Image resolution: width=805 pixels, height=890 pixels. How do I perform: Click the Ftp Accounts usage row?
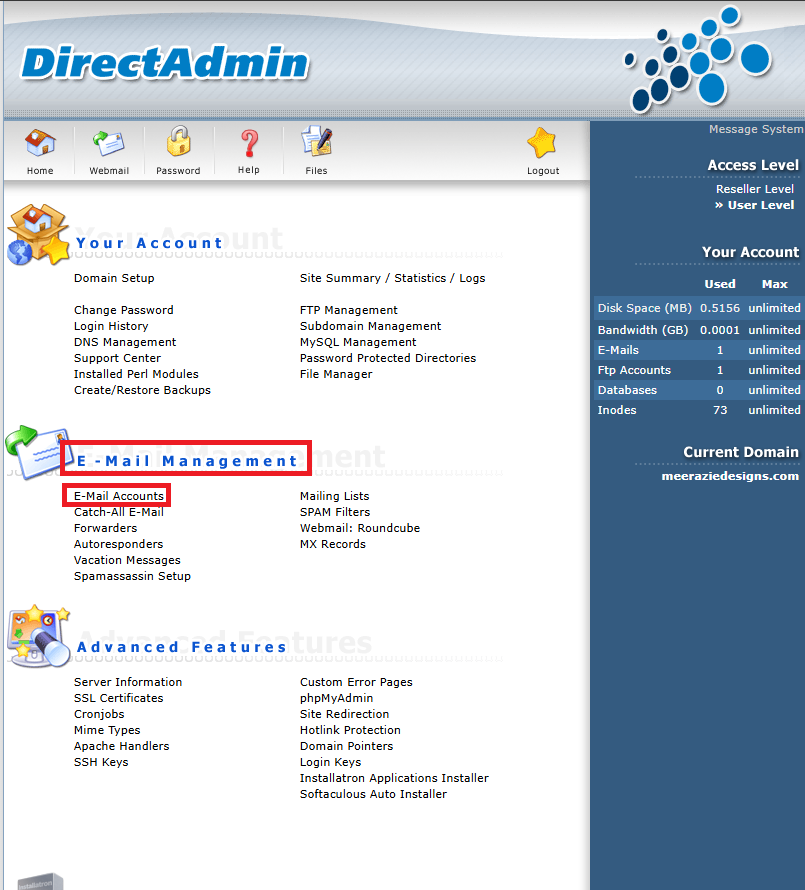(x=699, y=370)
